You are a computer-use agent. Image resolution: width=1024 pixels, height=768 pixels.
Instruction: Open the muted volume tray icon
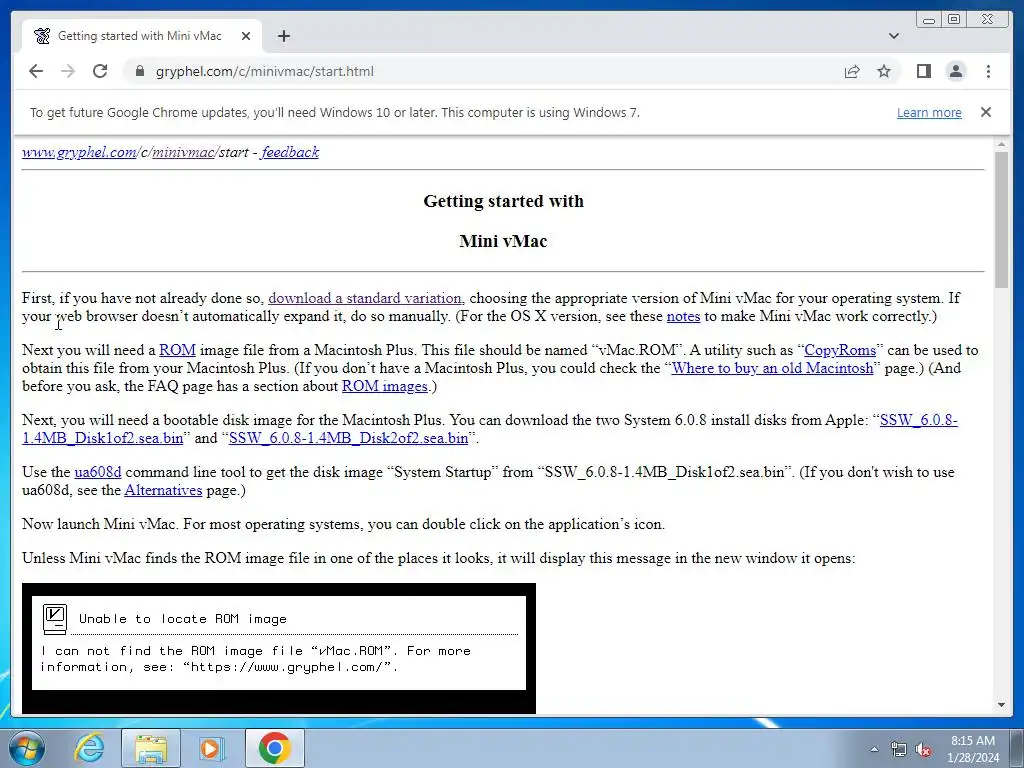tap(923, 749)
